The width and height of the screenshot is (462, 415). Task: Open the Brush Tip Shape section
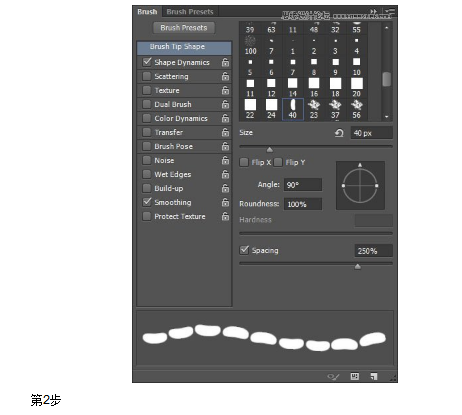(184, 47)
